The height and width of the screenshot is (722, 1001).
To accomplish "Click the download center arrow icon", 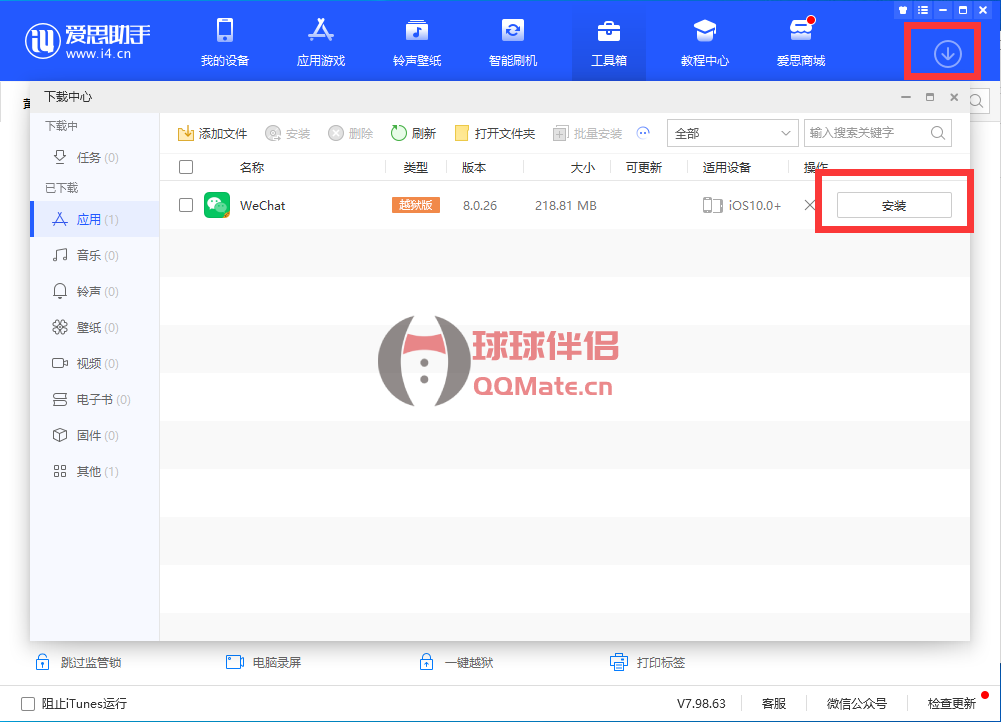I will point(947,54).
